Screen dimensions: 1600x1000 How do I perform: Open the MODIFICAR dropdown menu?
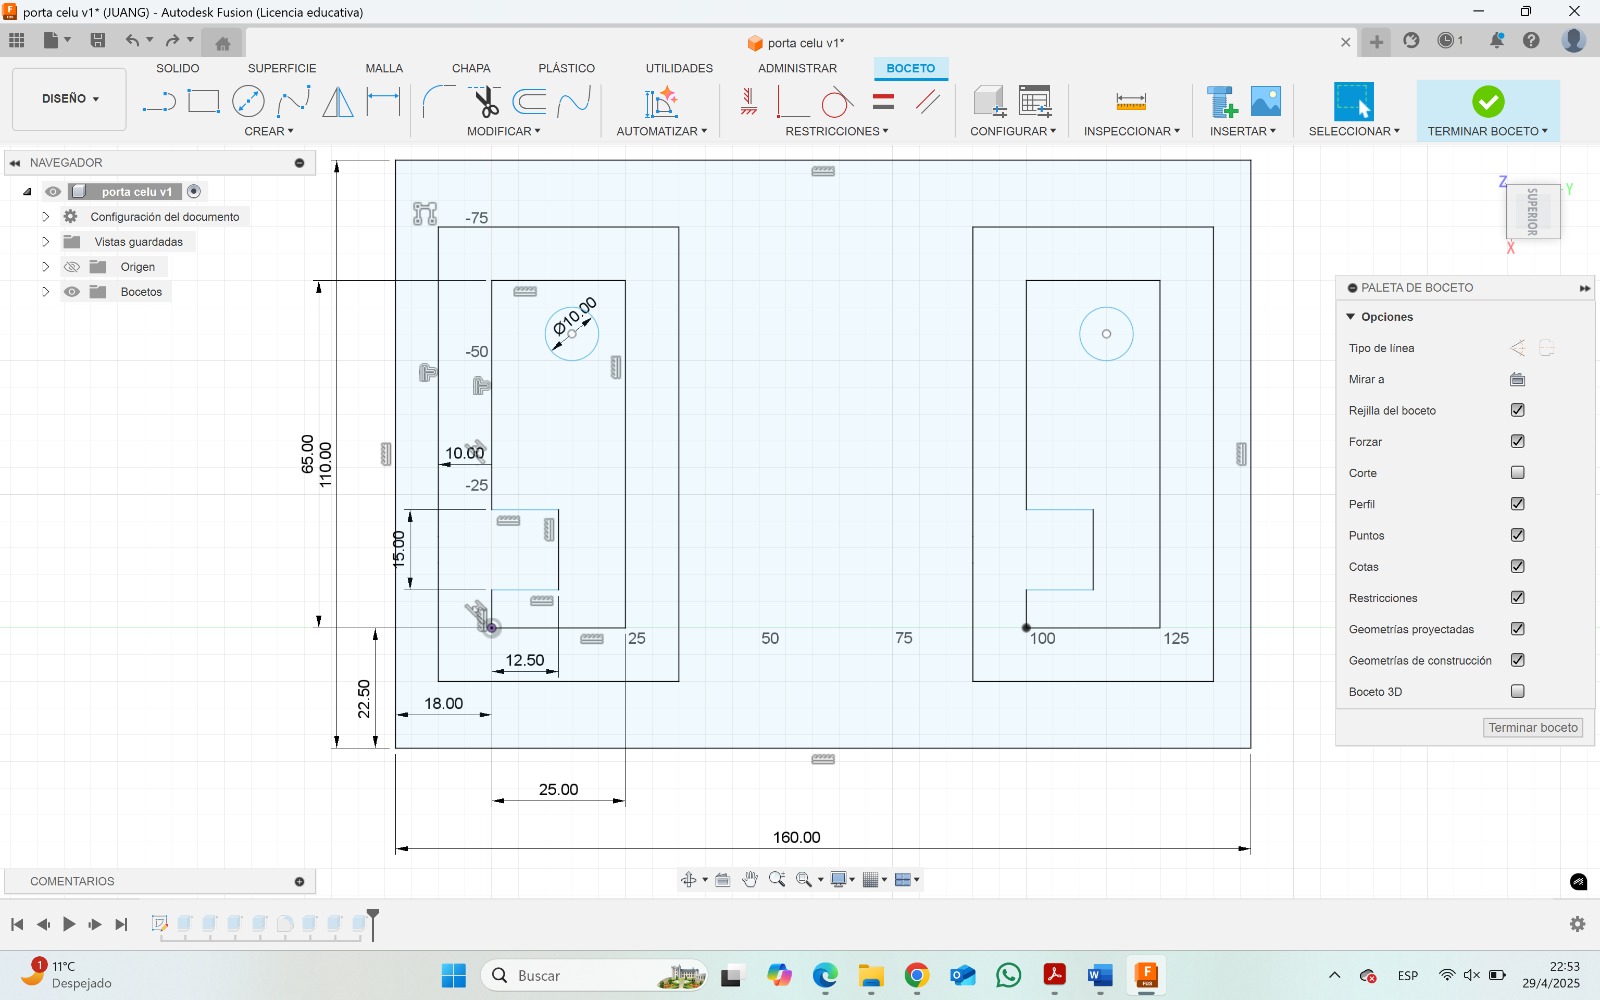[504, 131]
